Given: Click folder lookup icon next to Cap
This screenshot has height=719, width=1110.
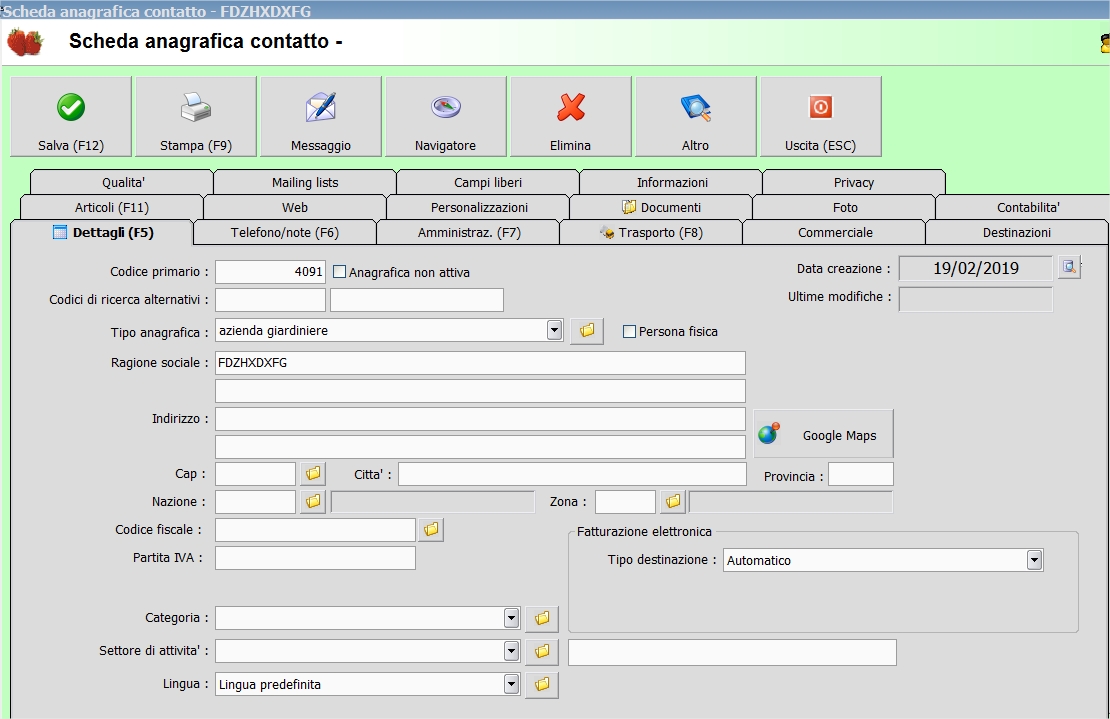Looking at the screenshot, I should pyautogui.click(x=313, y=473).
